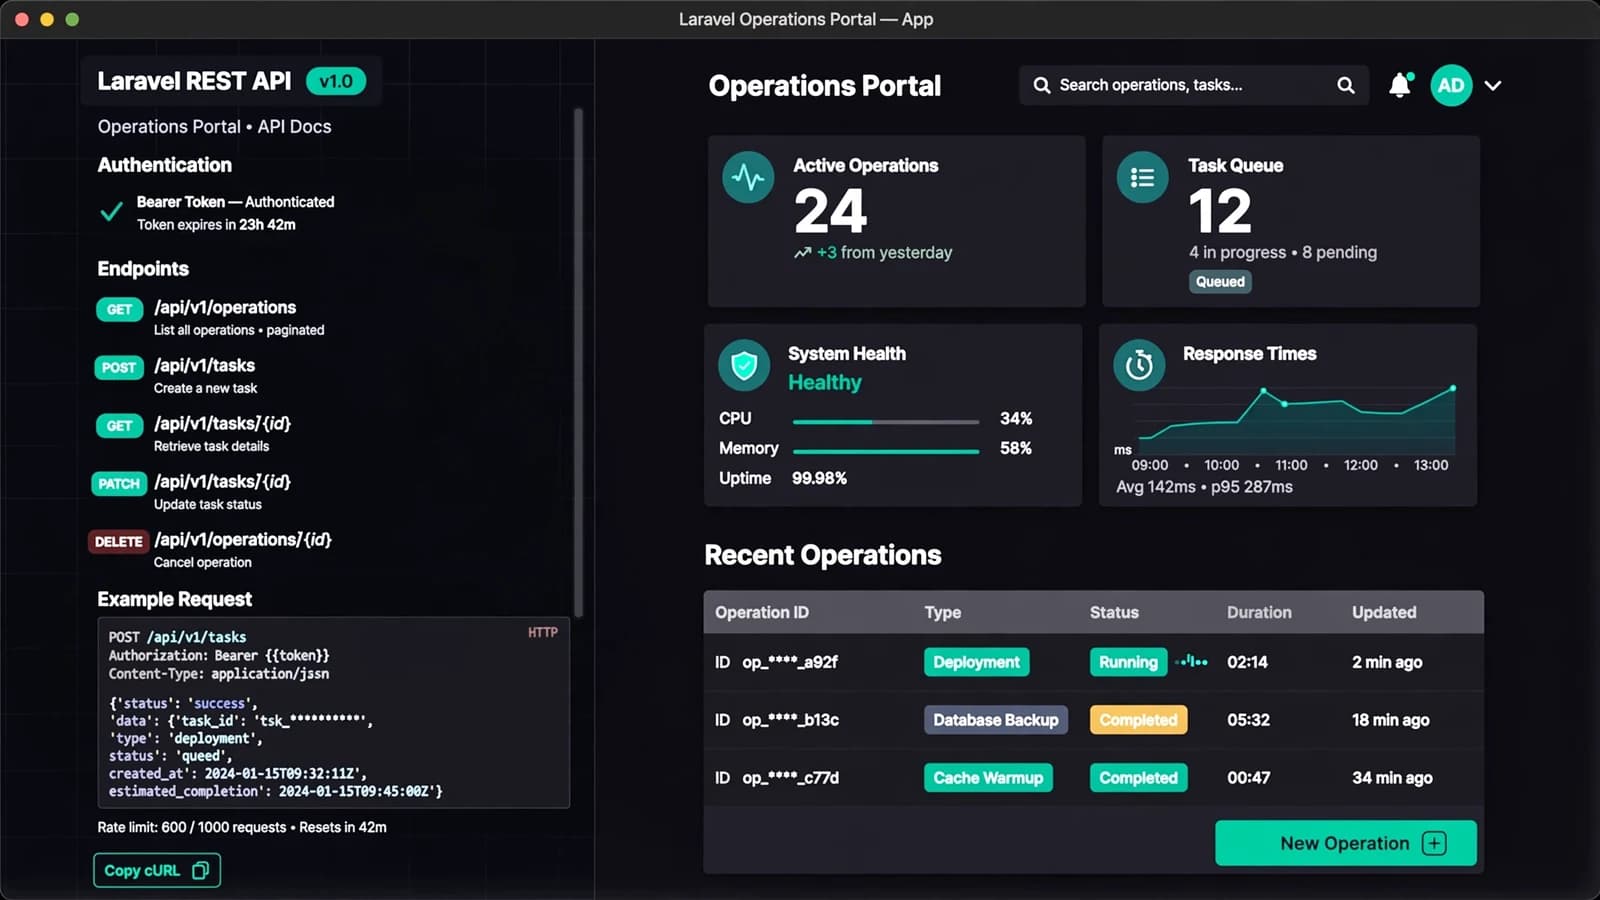Screen dimensions: 1600x900
Task: Click the New Operation button
Action: [x=1346, y=843]
